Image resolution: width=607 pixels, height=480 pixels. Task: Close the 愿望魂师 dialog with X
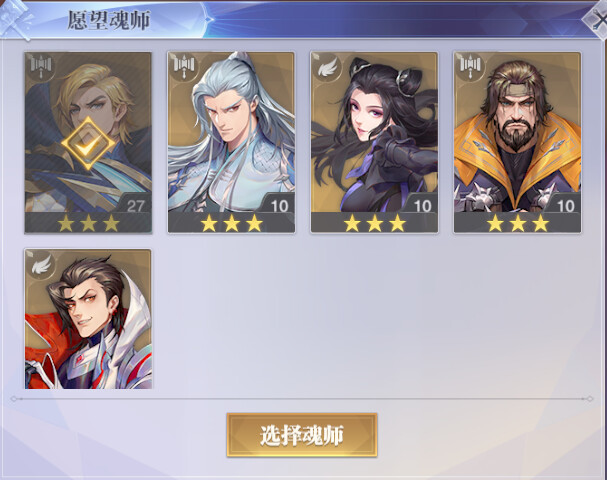pos(597,19)
